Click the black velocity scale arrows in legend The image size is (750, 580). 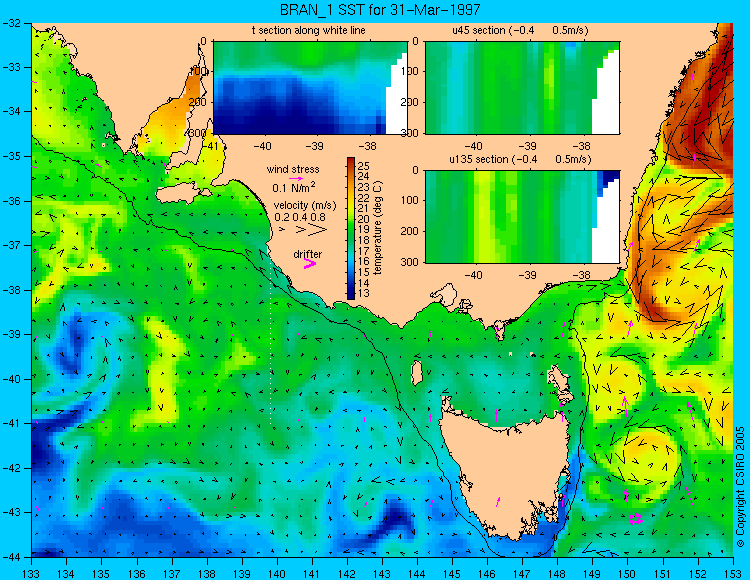point(304,230)
